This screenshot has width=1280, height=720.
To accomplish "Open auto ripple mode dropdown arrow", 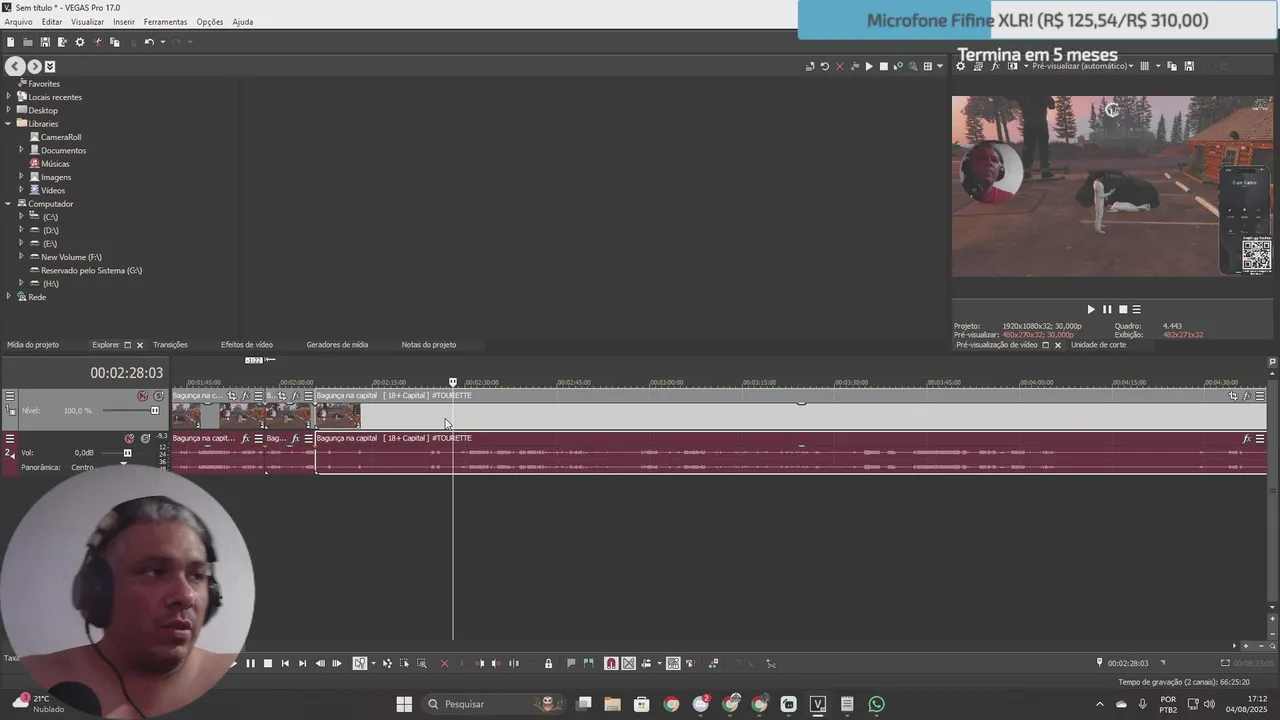I will [x=659, y=663].
